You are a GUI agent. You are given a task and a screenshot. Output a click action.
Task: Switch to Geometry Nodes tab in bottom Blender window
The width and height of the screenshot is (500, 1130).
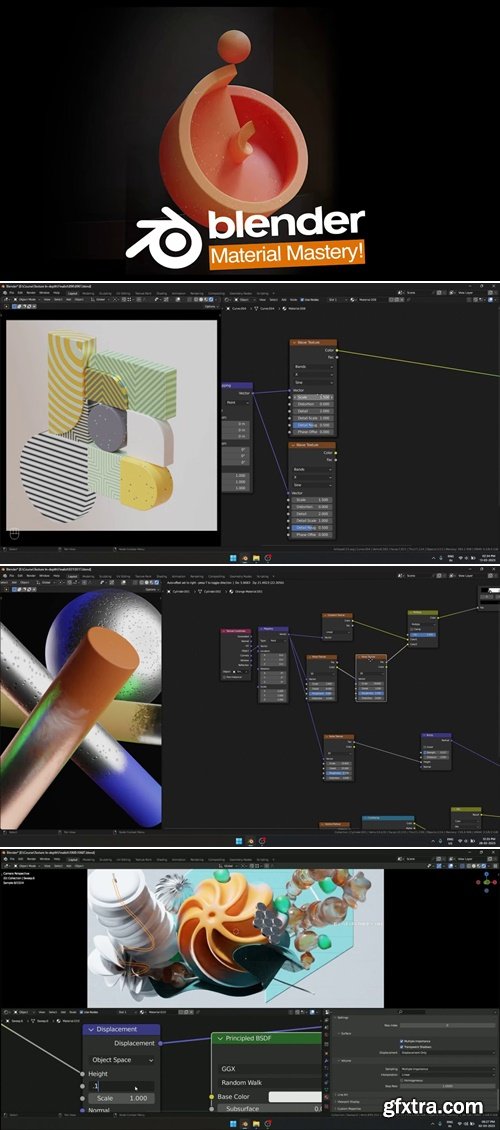240,859
